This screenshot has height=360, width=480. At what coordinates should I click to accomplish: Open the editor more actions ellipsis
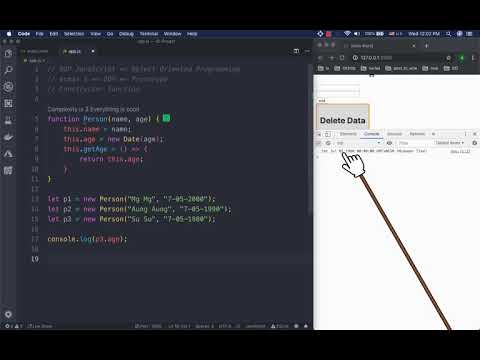click(x=307, y=51)
